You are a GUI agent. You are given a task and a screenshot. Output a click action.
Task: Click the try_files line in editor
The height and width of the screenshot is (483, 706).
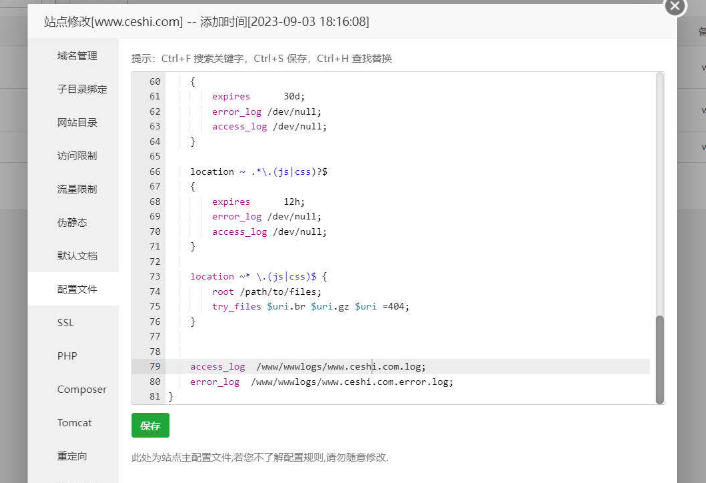coord(310,307)
